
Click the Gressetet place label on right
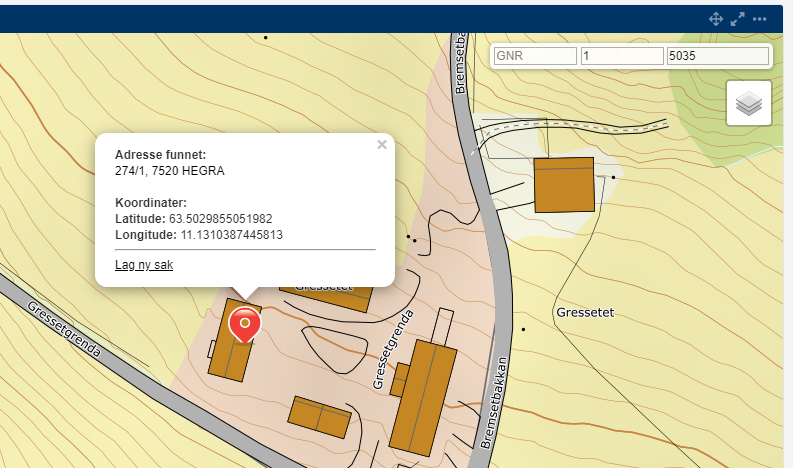[584, 313]
